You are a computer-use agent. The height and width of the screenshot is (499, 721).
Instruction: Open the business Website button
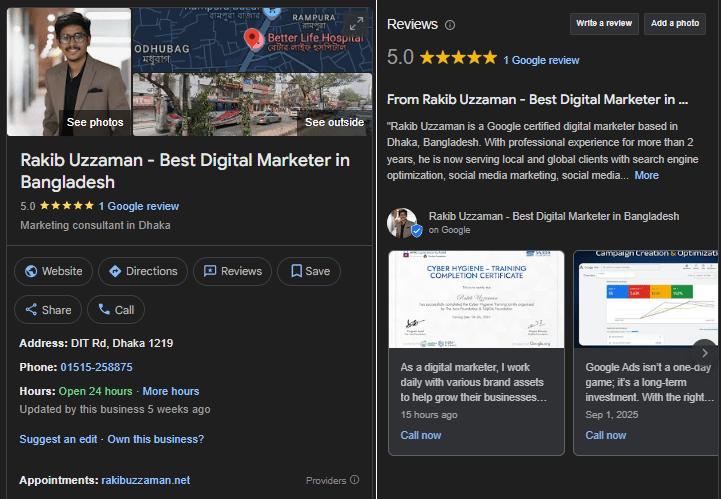[53, 271]
